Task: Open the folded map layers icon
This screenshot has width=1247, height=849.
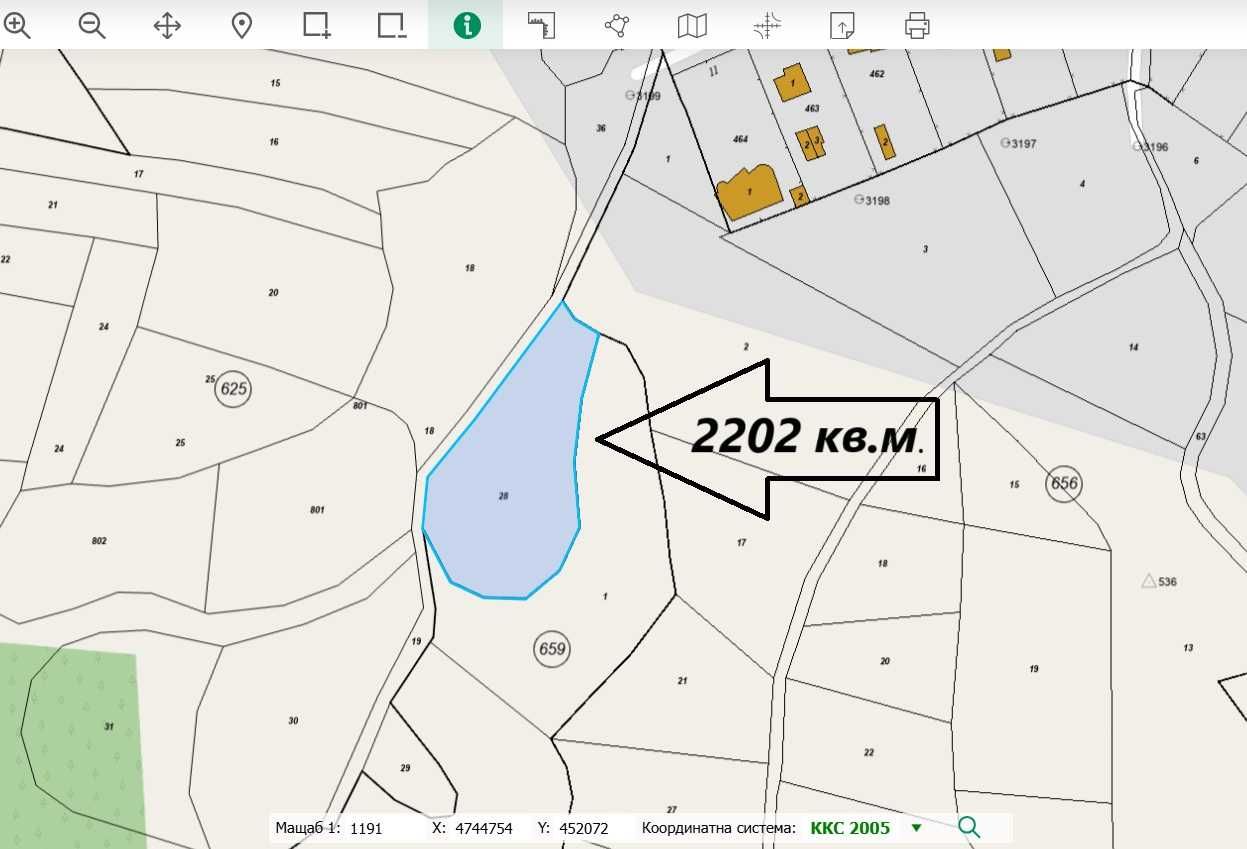Action: [x=691, y=25]
